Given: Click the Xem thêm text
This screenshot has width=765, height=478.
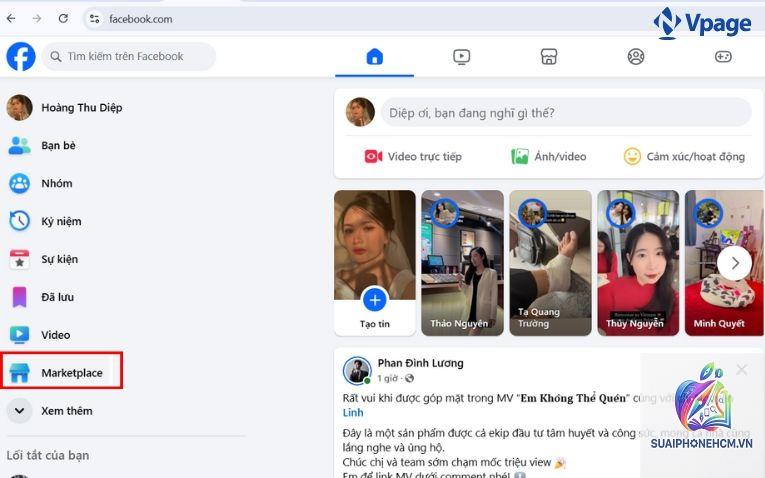Looking at the screenshot, I should tap(67, 411).
